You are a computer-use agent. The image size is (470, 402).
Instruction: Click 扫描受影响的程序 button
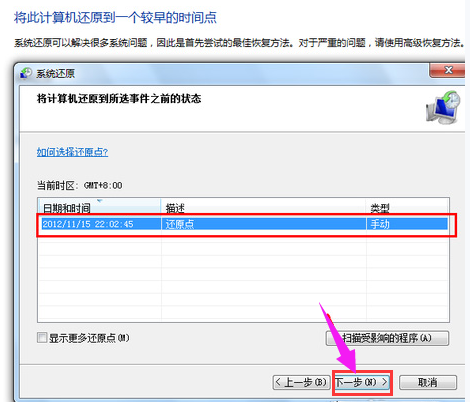(387, 338)
